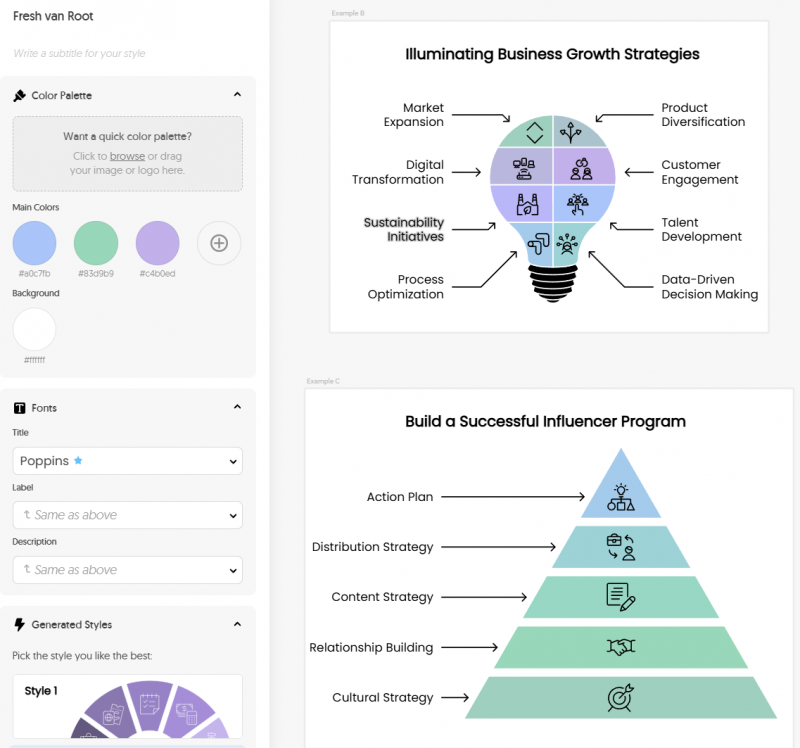Click the Color Palette paintbrush icon
The width and height of the screenshot is (800, 748).
pos(19,96)
